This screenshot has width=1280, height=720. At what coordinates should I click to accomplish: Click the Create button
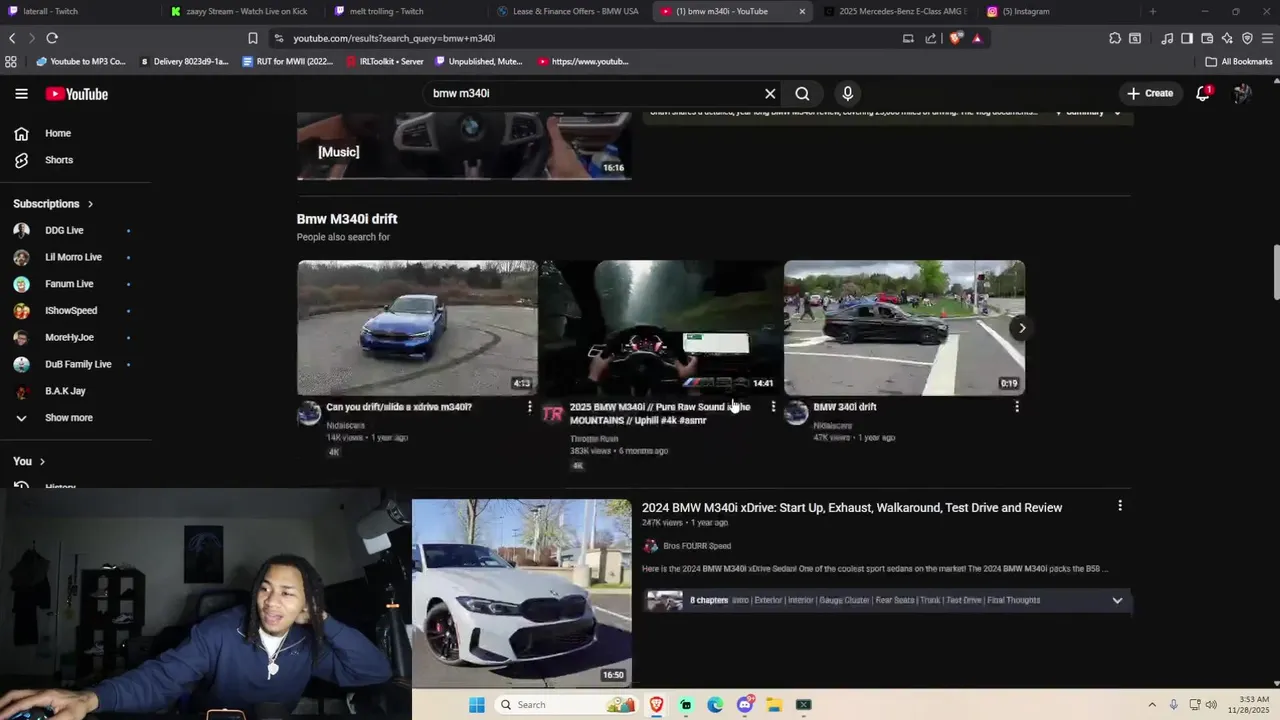[x=1150, y=93]
